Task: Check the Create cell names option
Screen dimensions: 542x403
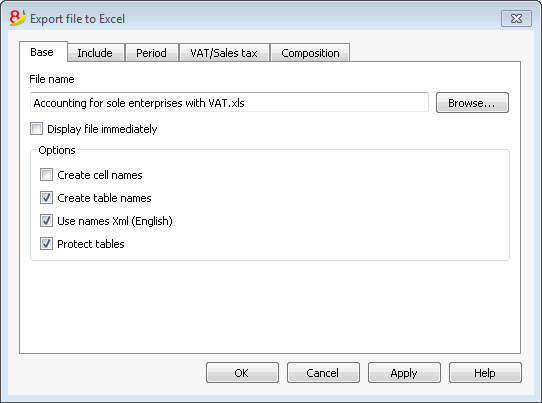Action: pyautogui.click(x=46, y=175)
